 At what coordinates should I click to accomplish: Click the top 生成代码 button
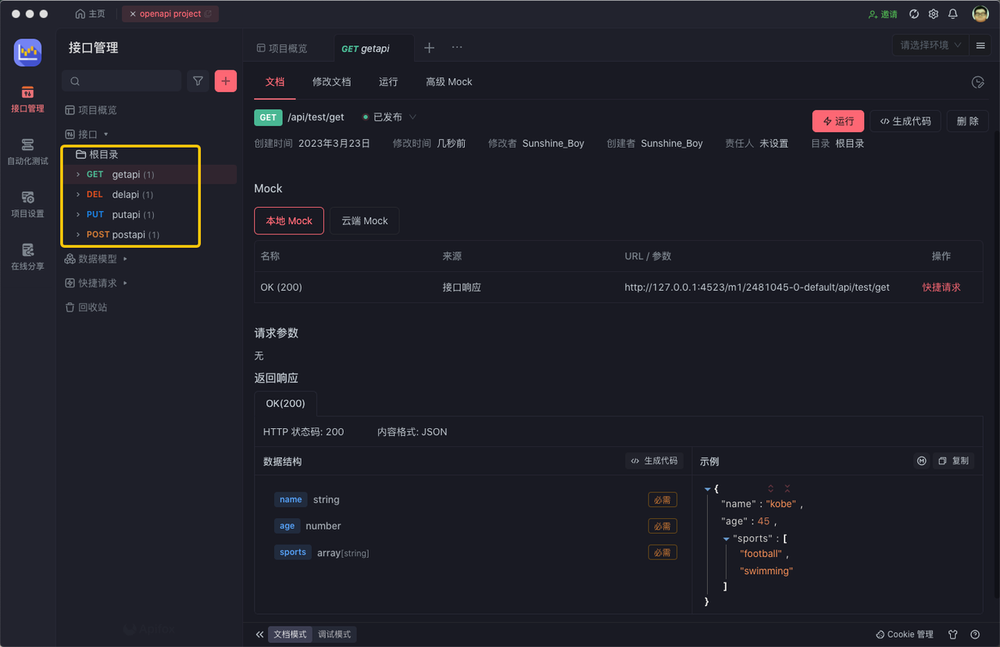906,121
